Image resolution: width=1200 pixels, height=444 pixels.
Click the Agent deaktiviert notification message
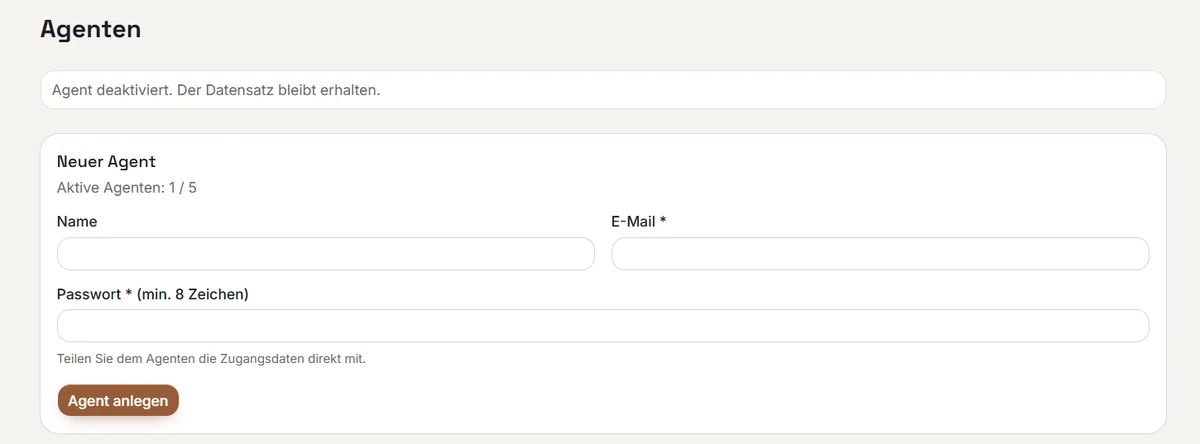pos(216,90)
